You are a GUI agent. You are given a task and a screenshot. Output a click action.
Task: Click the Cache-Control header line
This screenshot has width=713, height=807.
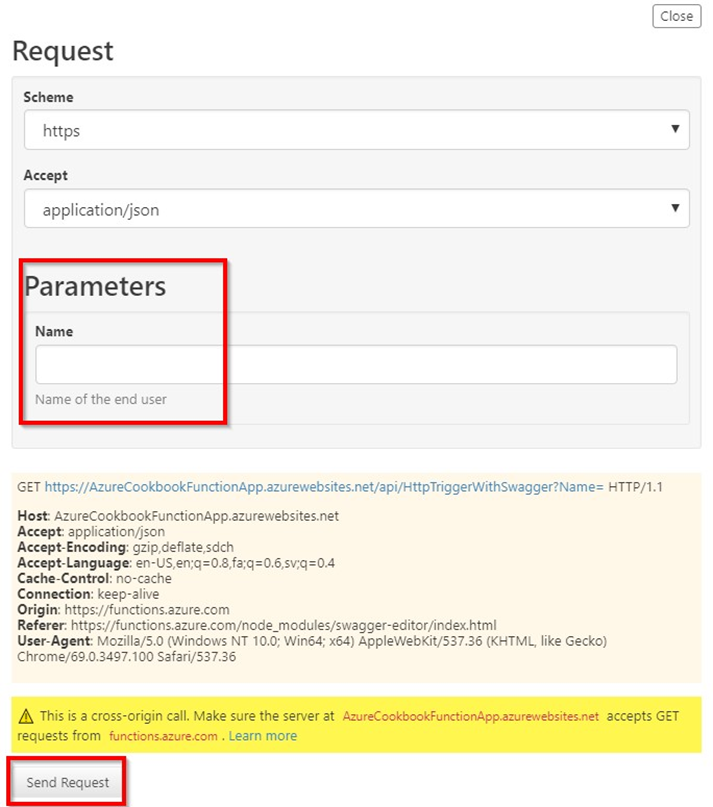coord(94,579)
